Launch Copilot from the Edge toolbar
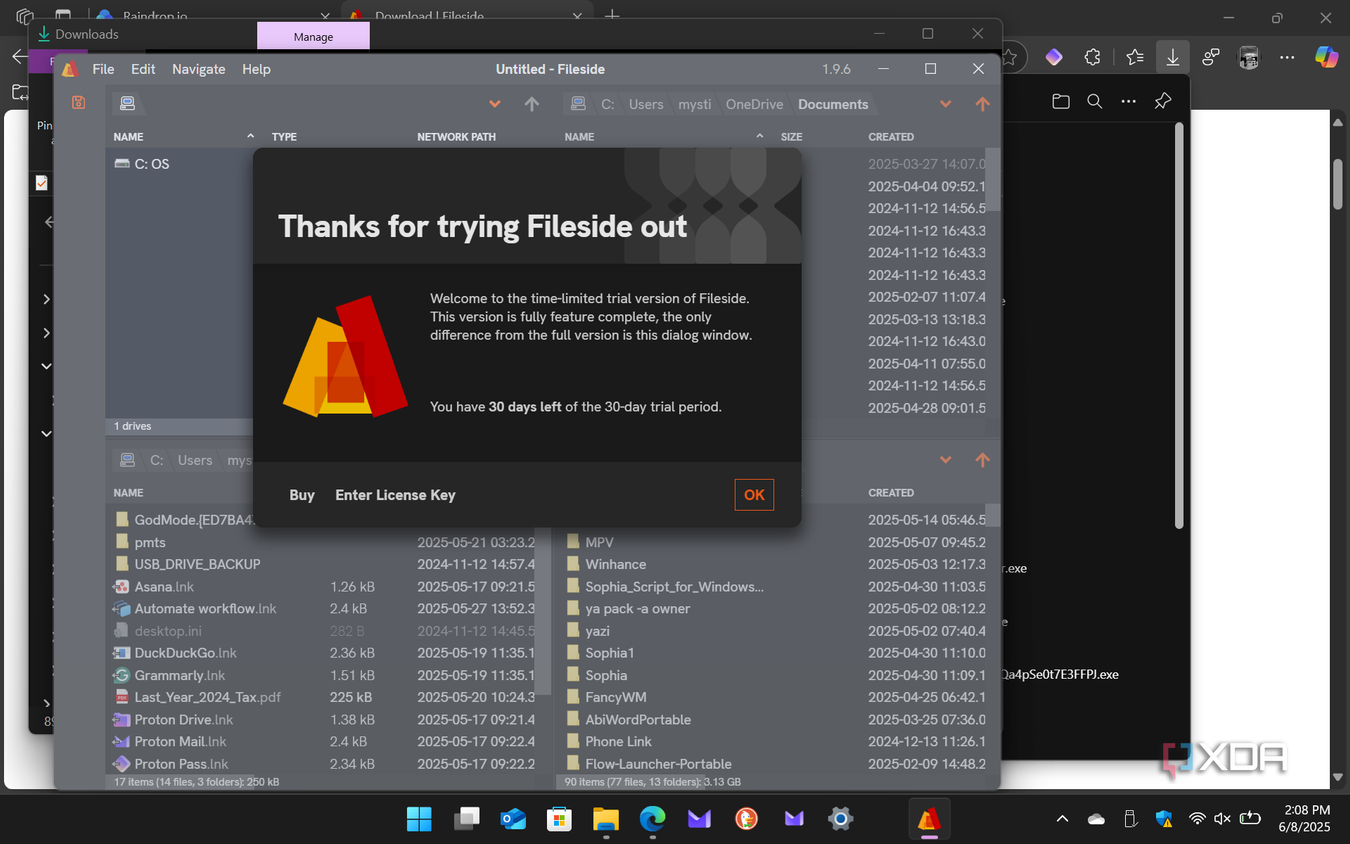 [x=1326, y=57]
